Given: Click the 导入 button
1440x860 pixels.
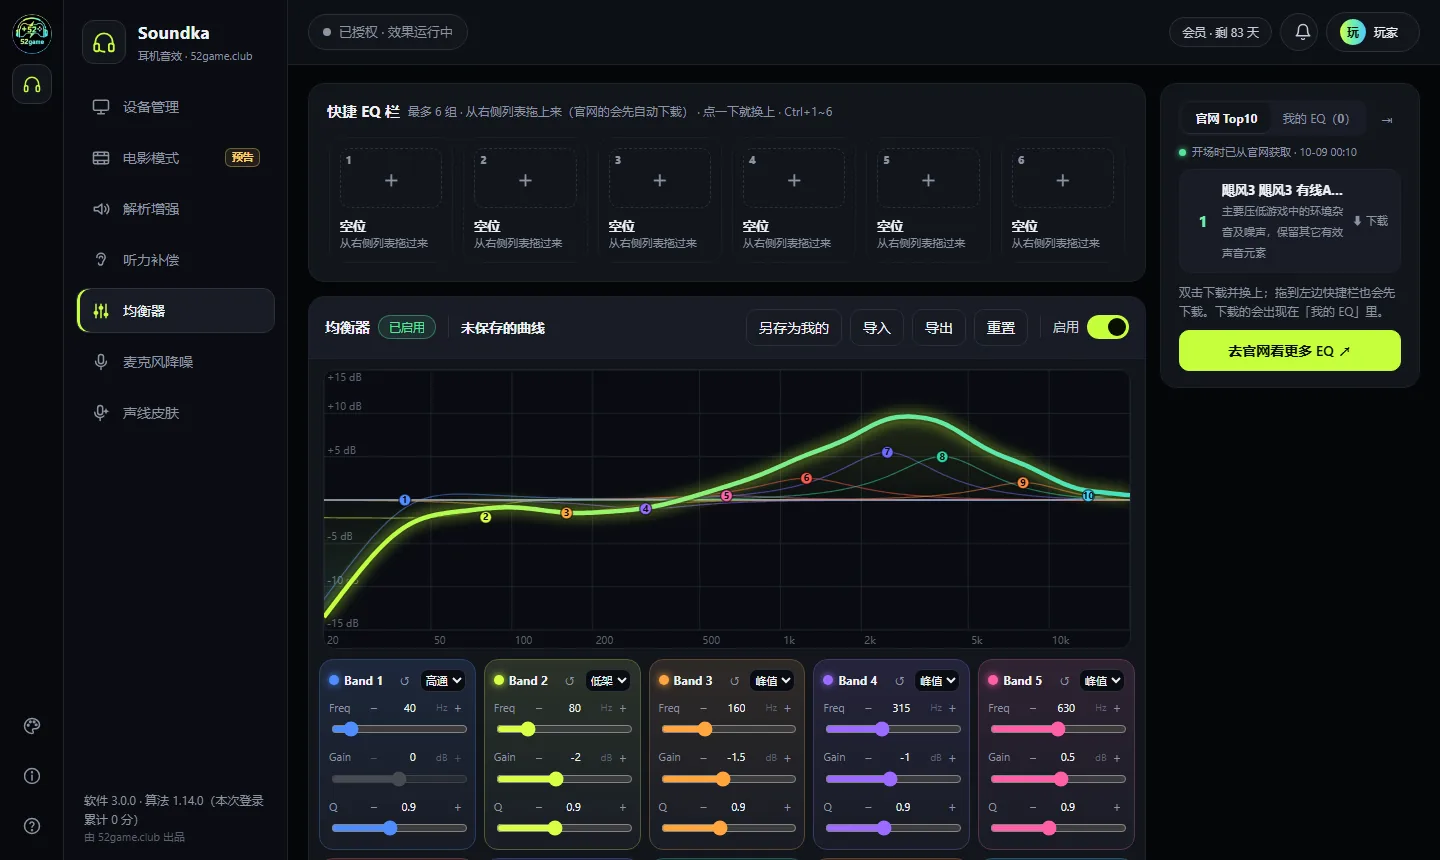Looking at the screenshot, I should (877, 327).
